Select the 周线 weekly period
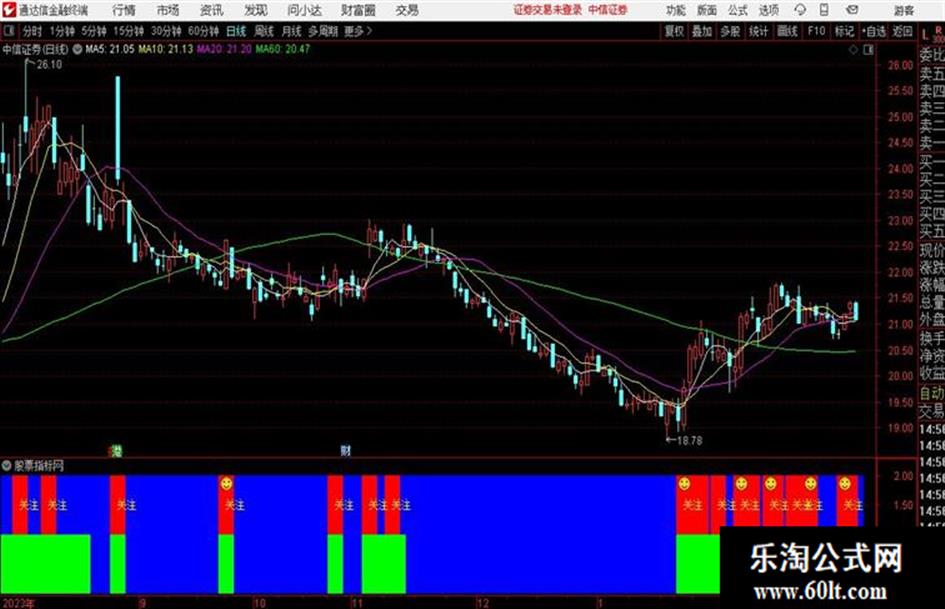Image resolution: width=945 pixels, height=609 pixels. click(264, 31)
